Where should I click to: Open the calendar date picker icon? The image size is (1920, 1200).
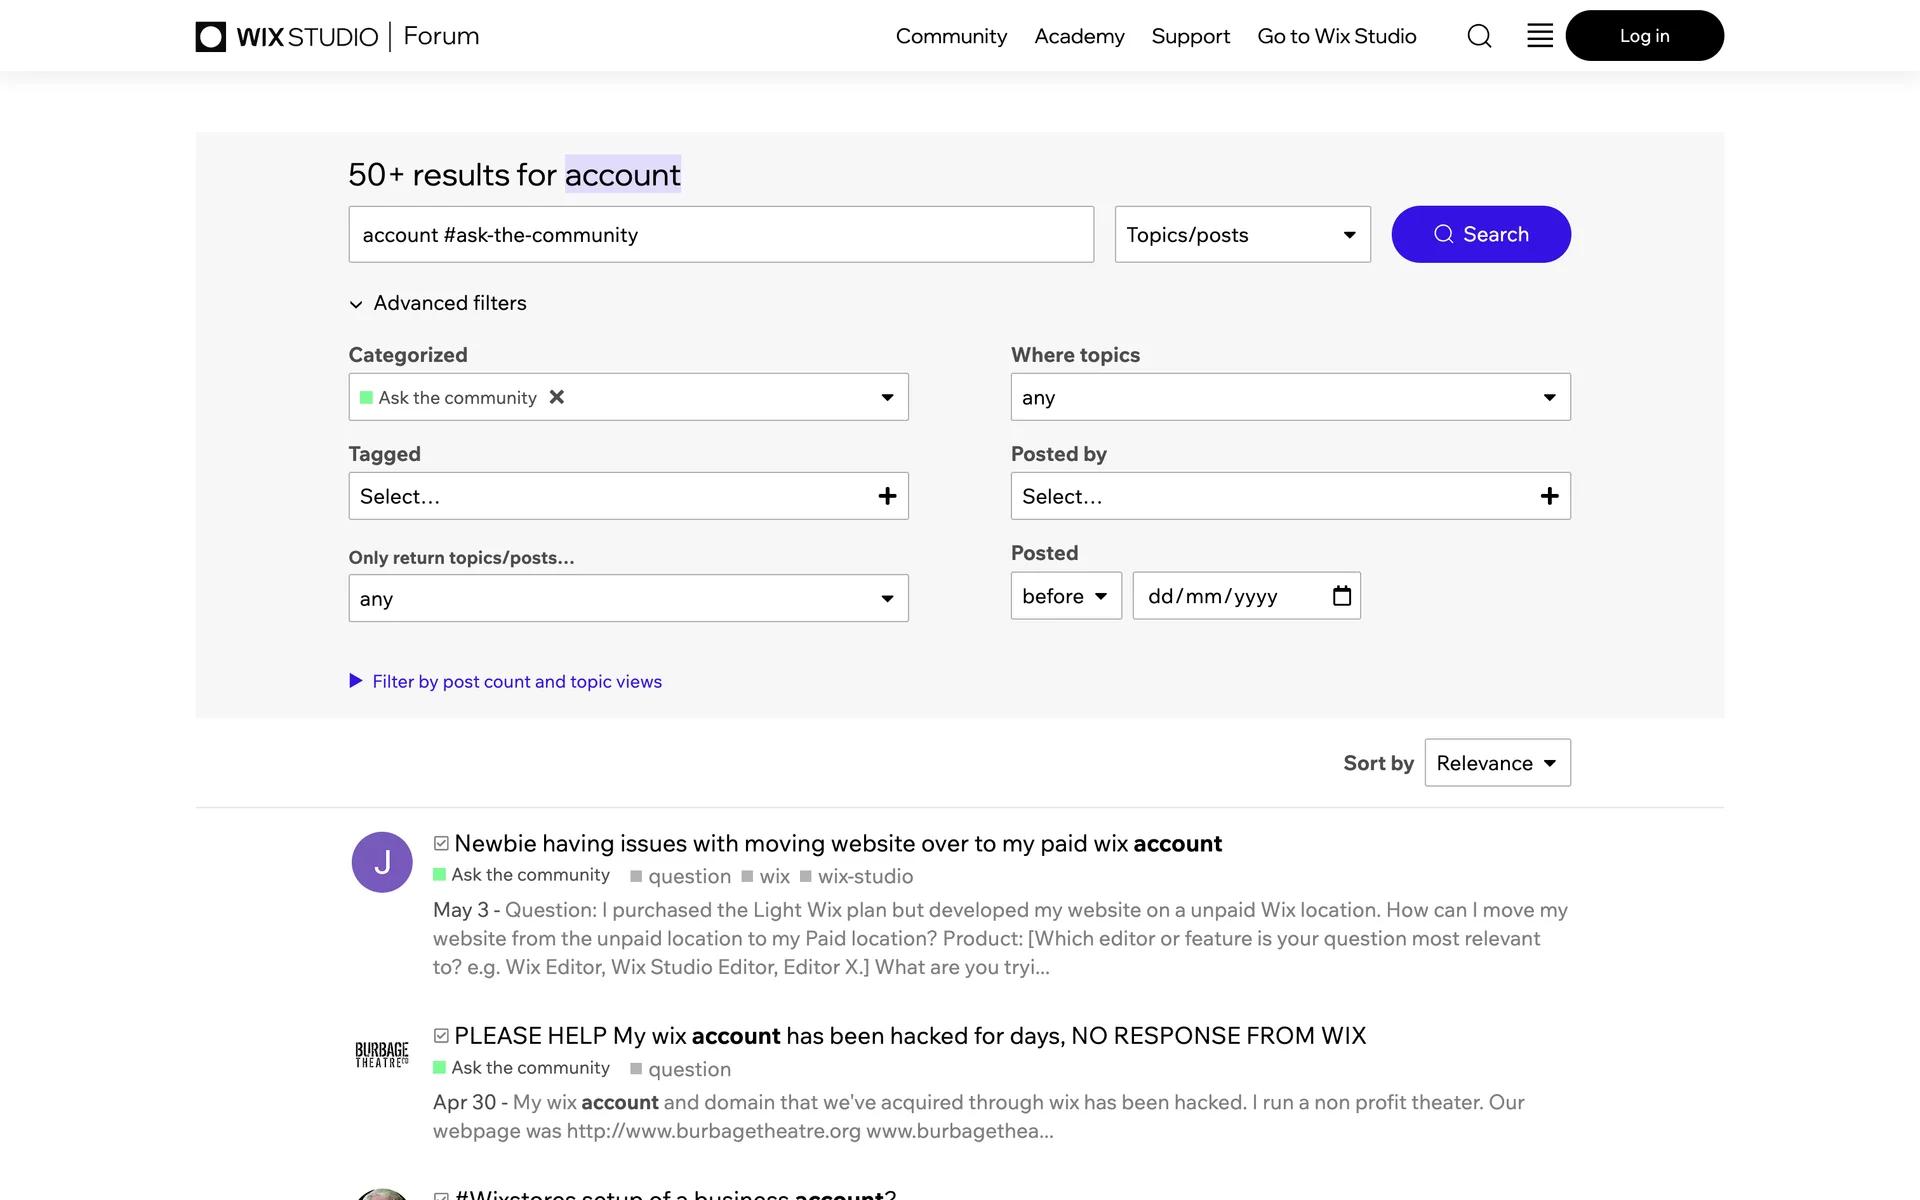click(1342, 596)
